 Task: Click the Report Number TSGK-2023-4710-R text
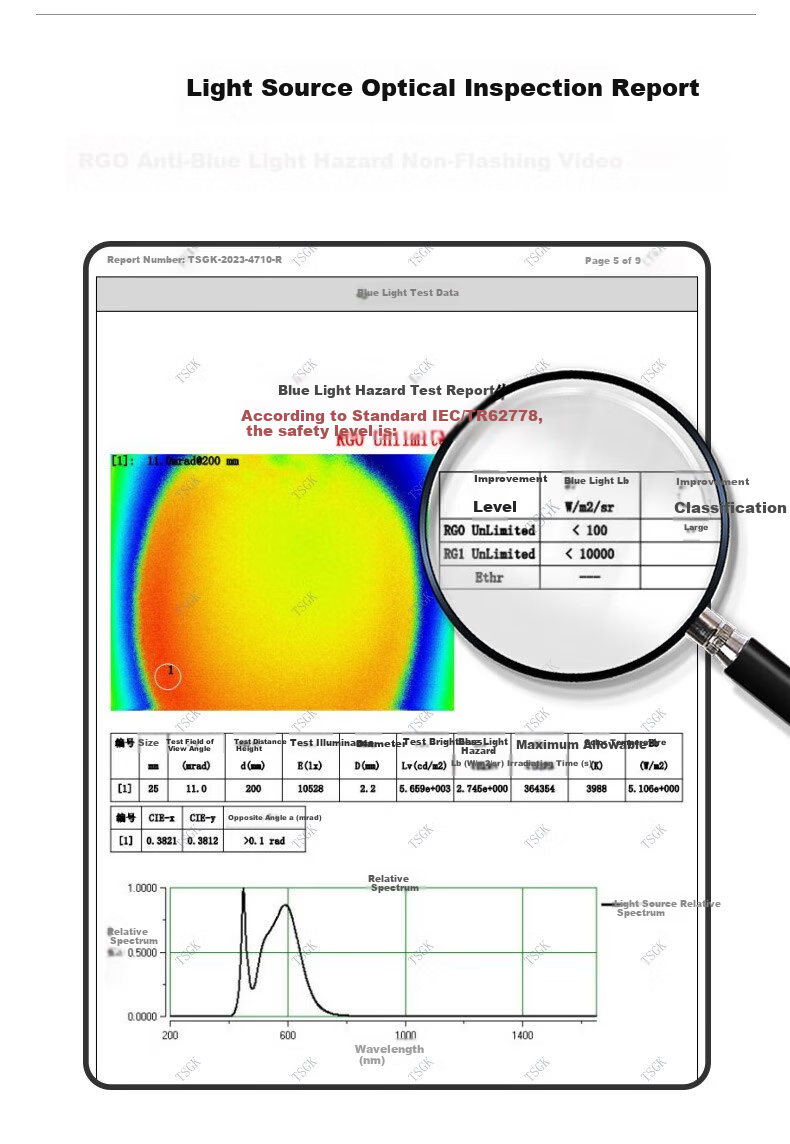coord(194,260)
